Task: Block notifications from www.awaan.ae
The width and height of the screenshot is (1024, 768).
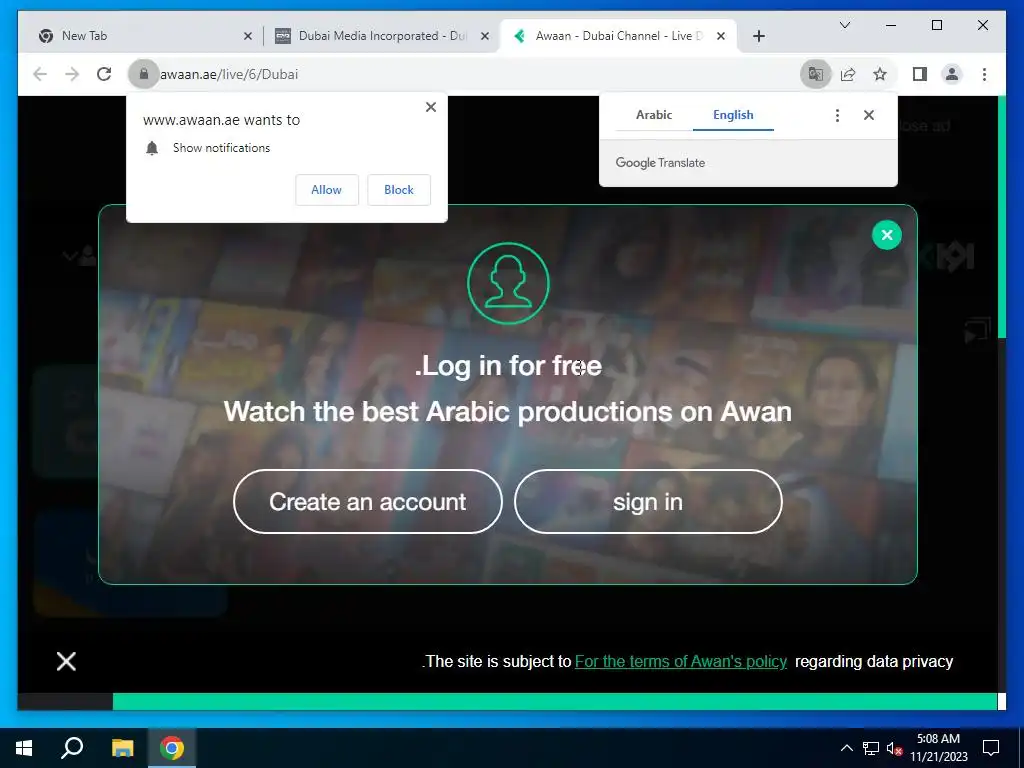Action: pos(398,190)
